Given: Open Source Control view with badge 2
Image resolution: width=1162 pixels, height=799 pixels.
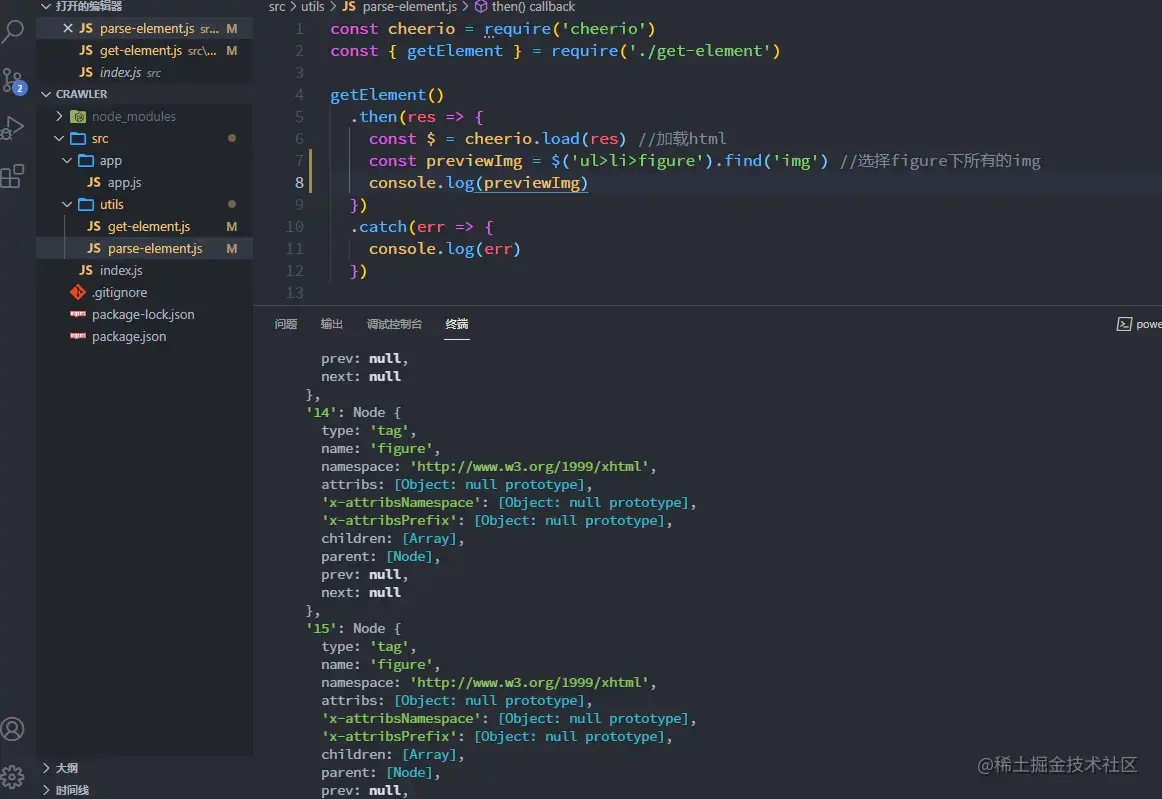Looking at the screenshot, I should (x=13, y=80).
